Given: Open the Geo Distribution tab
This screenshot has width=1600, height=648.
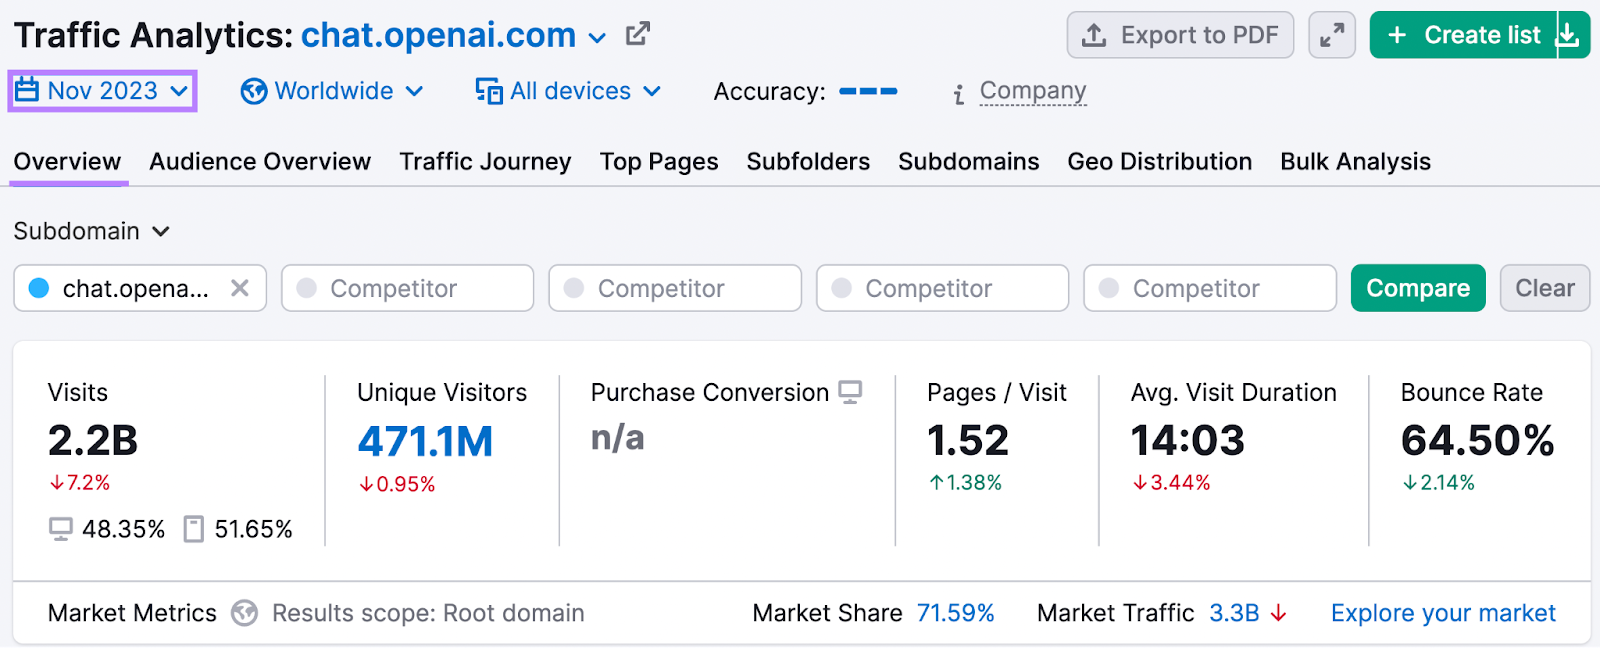Looking at the screenshot, I should [x=1159, y=161].
